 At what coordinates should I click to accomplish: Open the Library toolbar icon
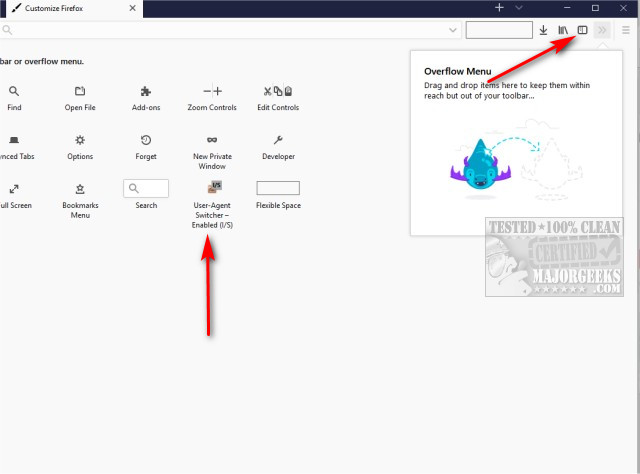click(x=563, y=30)
